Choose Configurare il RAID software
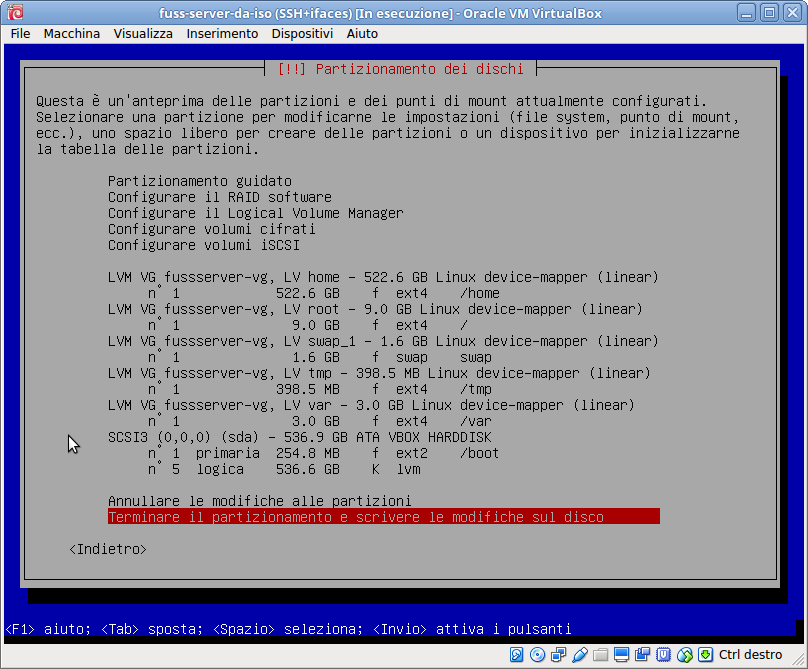The width and height of the screenshot is (808, 669). click(x=220, y=197)
